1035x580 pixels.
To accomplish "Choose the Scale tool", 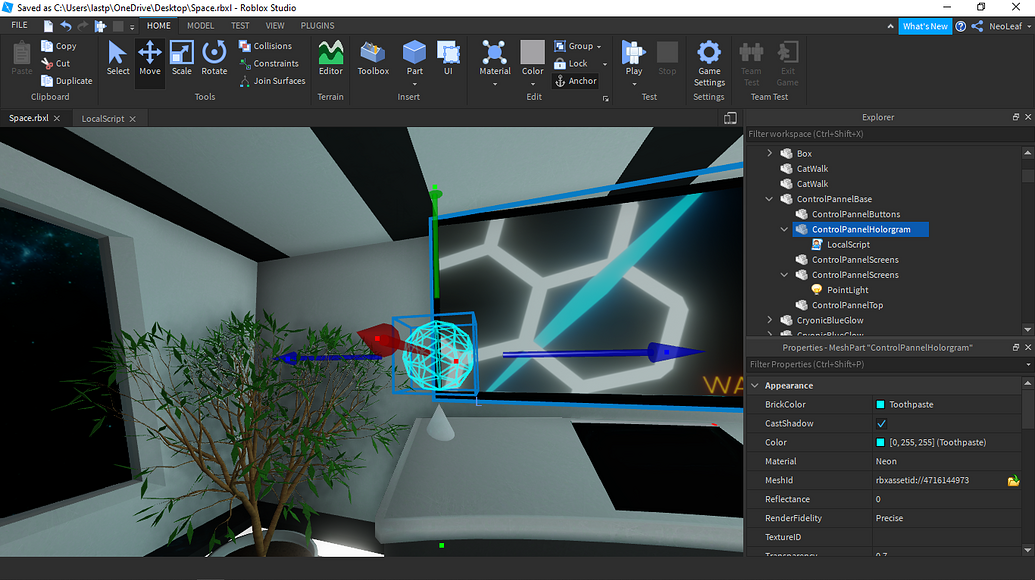I will coord(182,58).
